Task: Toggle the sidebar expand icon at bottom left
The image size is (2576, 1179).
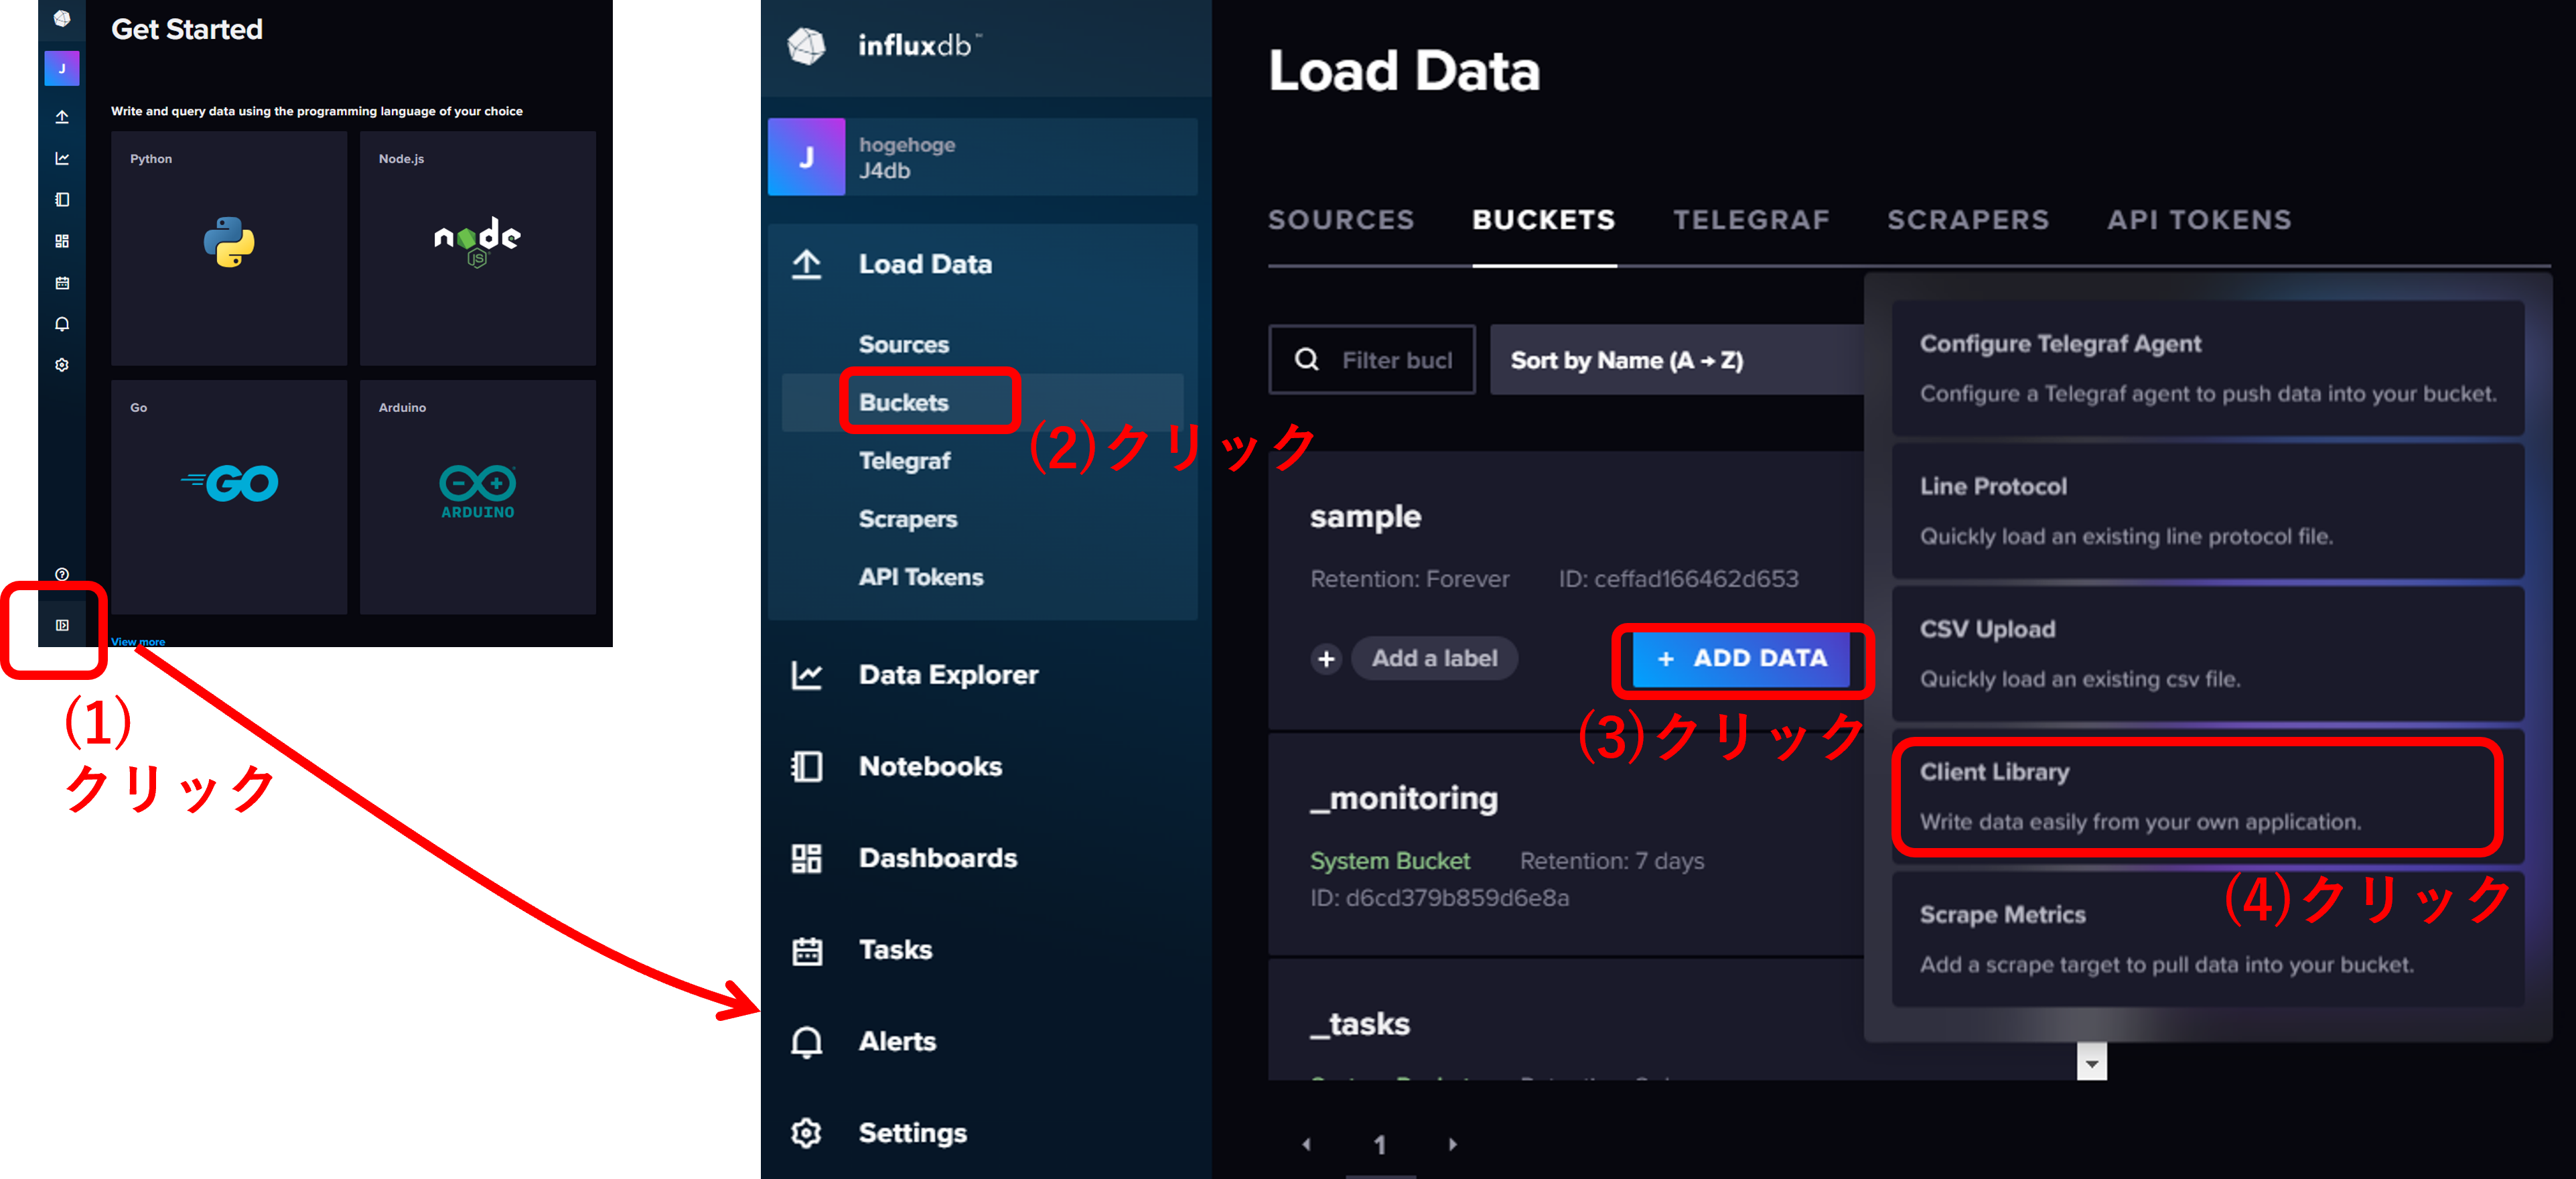Action: click(62, 625)
